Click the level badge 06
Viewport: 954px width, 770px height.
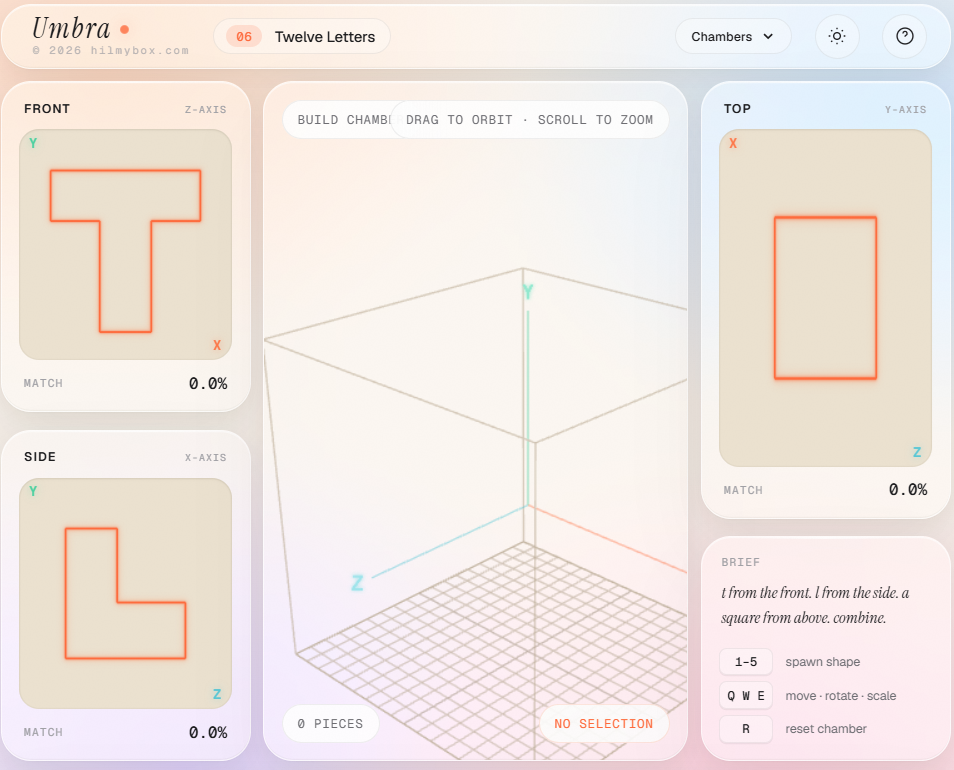244,36
